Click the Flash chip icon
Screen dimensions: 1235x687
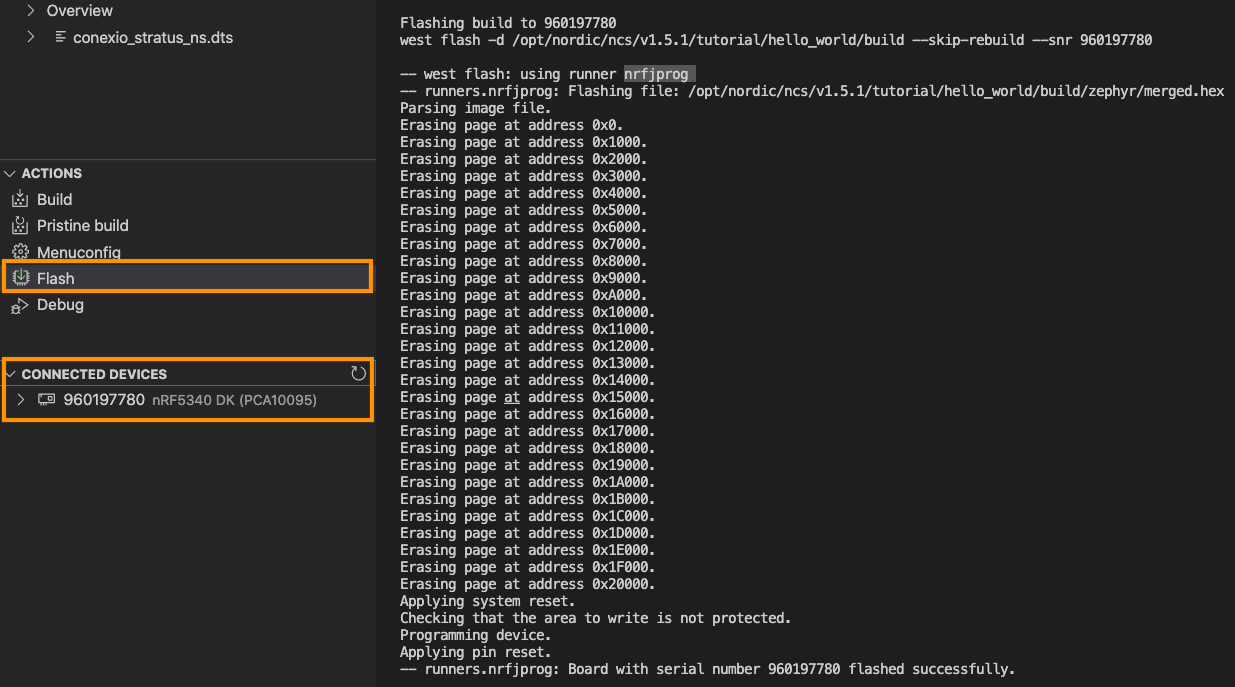[19, 278]
